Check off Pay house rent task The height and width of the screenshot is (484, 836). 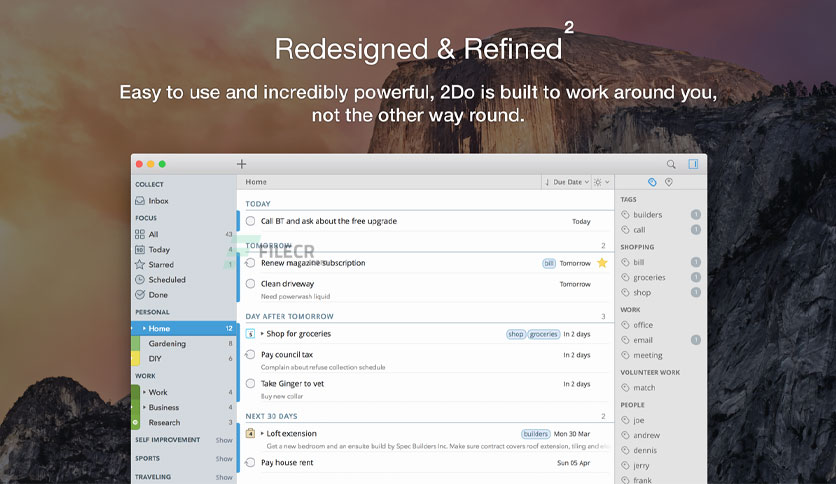[250, 463]
